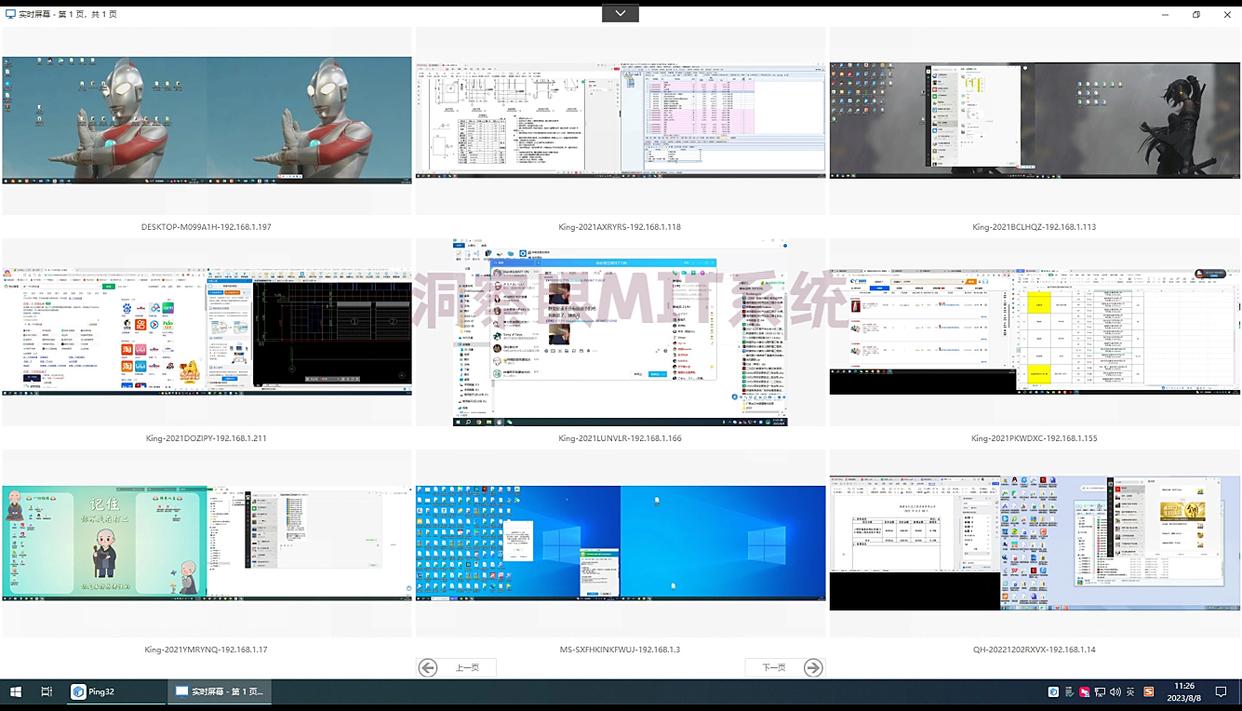Click the monitor icon in the title bar

coord(10,14)
